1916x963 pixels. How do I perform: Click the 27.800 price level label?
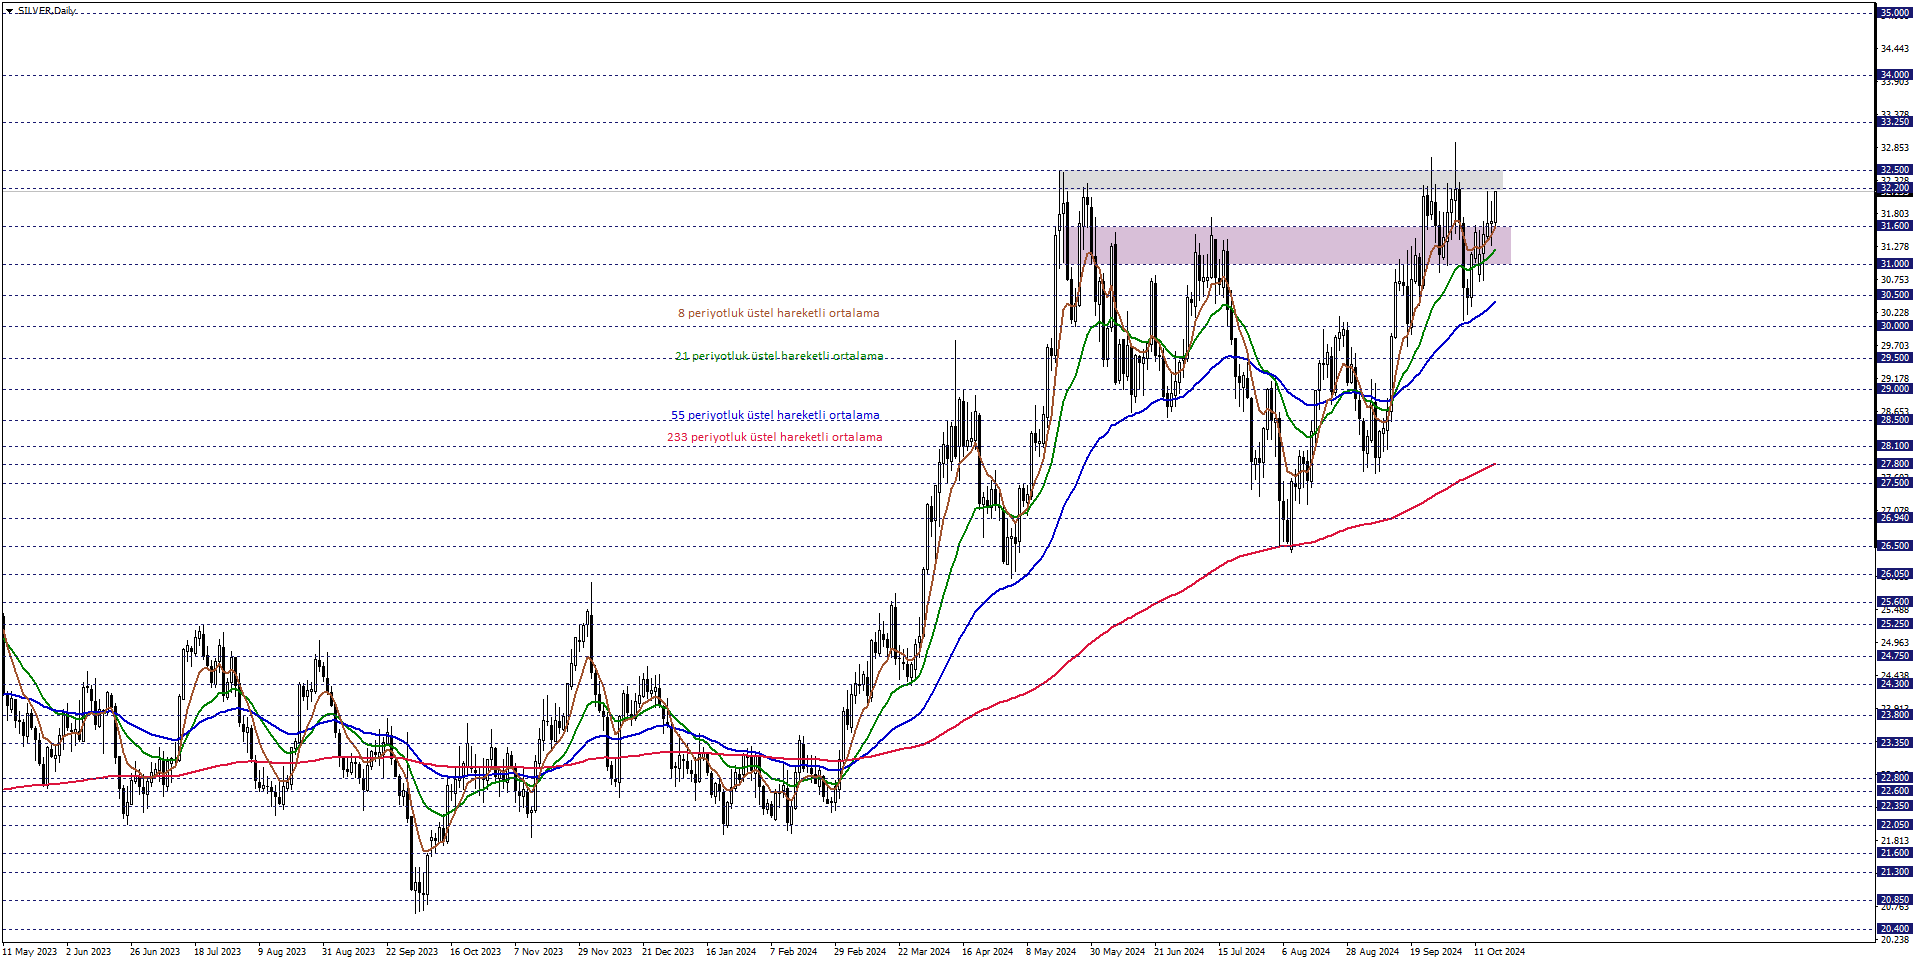coord(1895,464)
